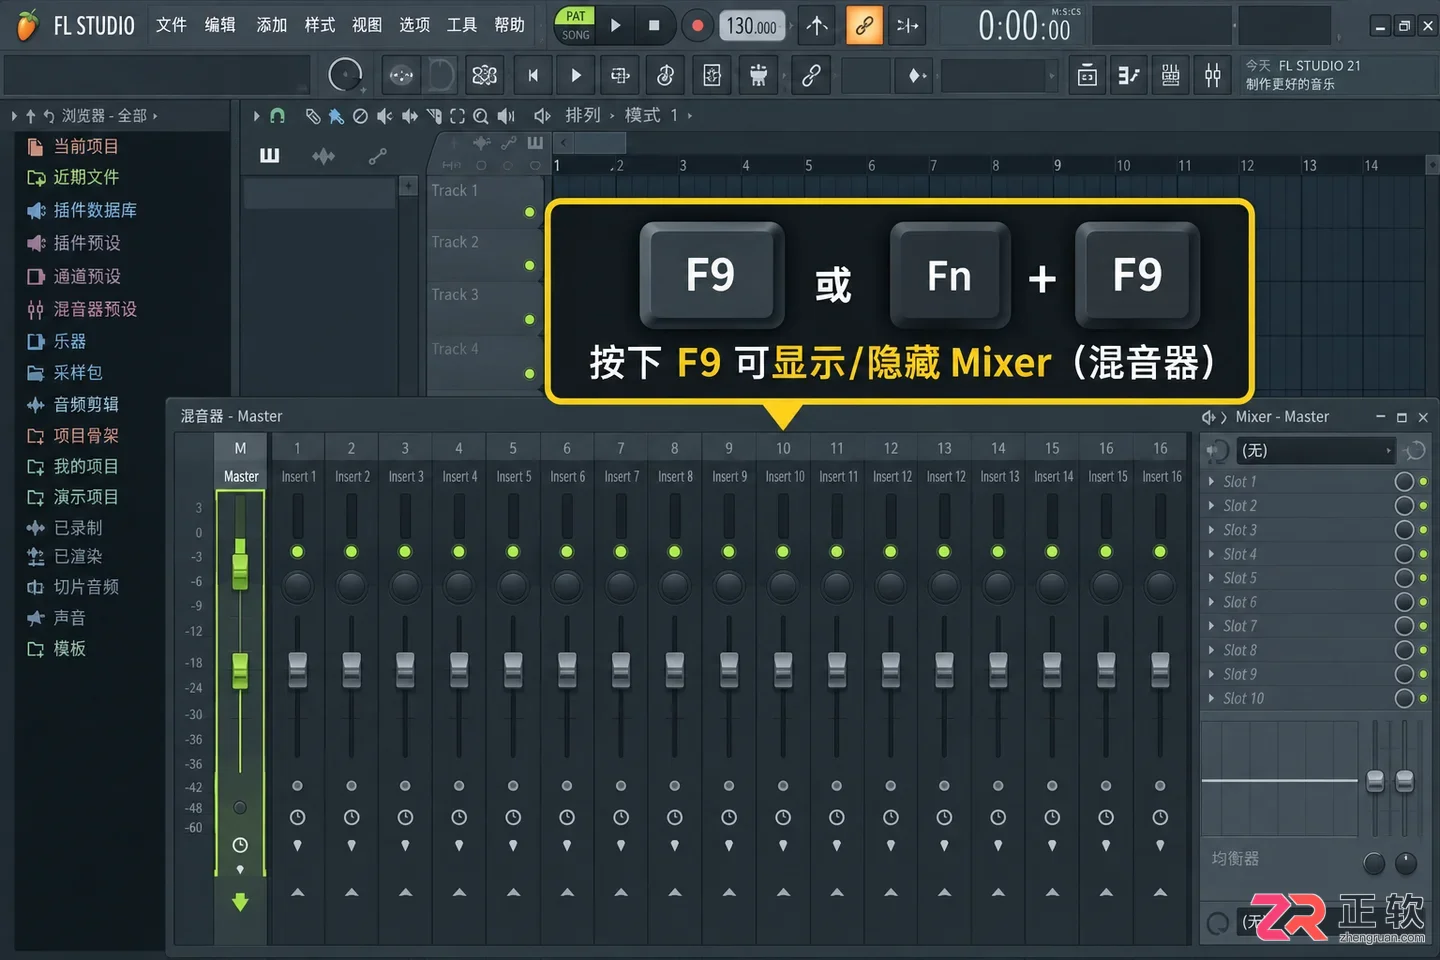Expand Insert 8 send arrow at bottom
This screenshot has width=1440, height=960.
pyautogui.click(x=675, y=892)
